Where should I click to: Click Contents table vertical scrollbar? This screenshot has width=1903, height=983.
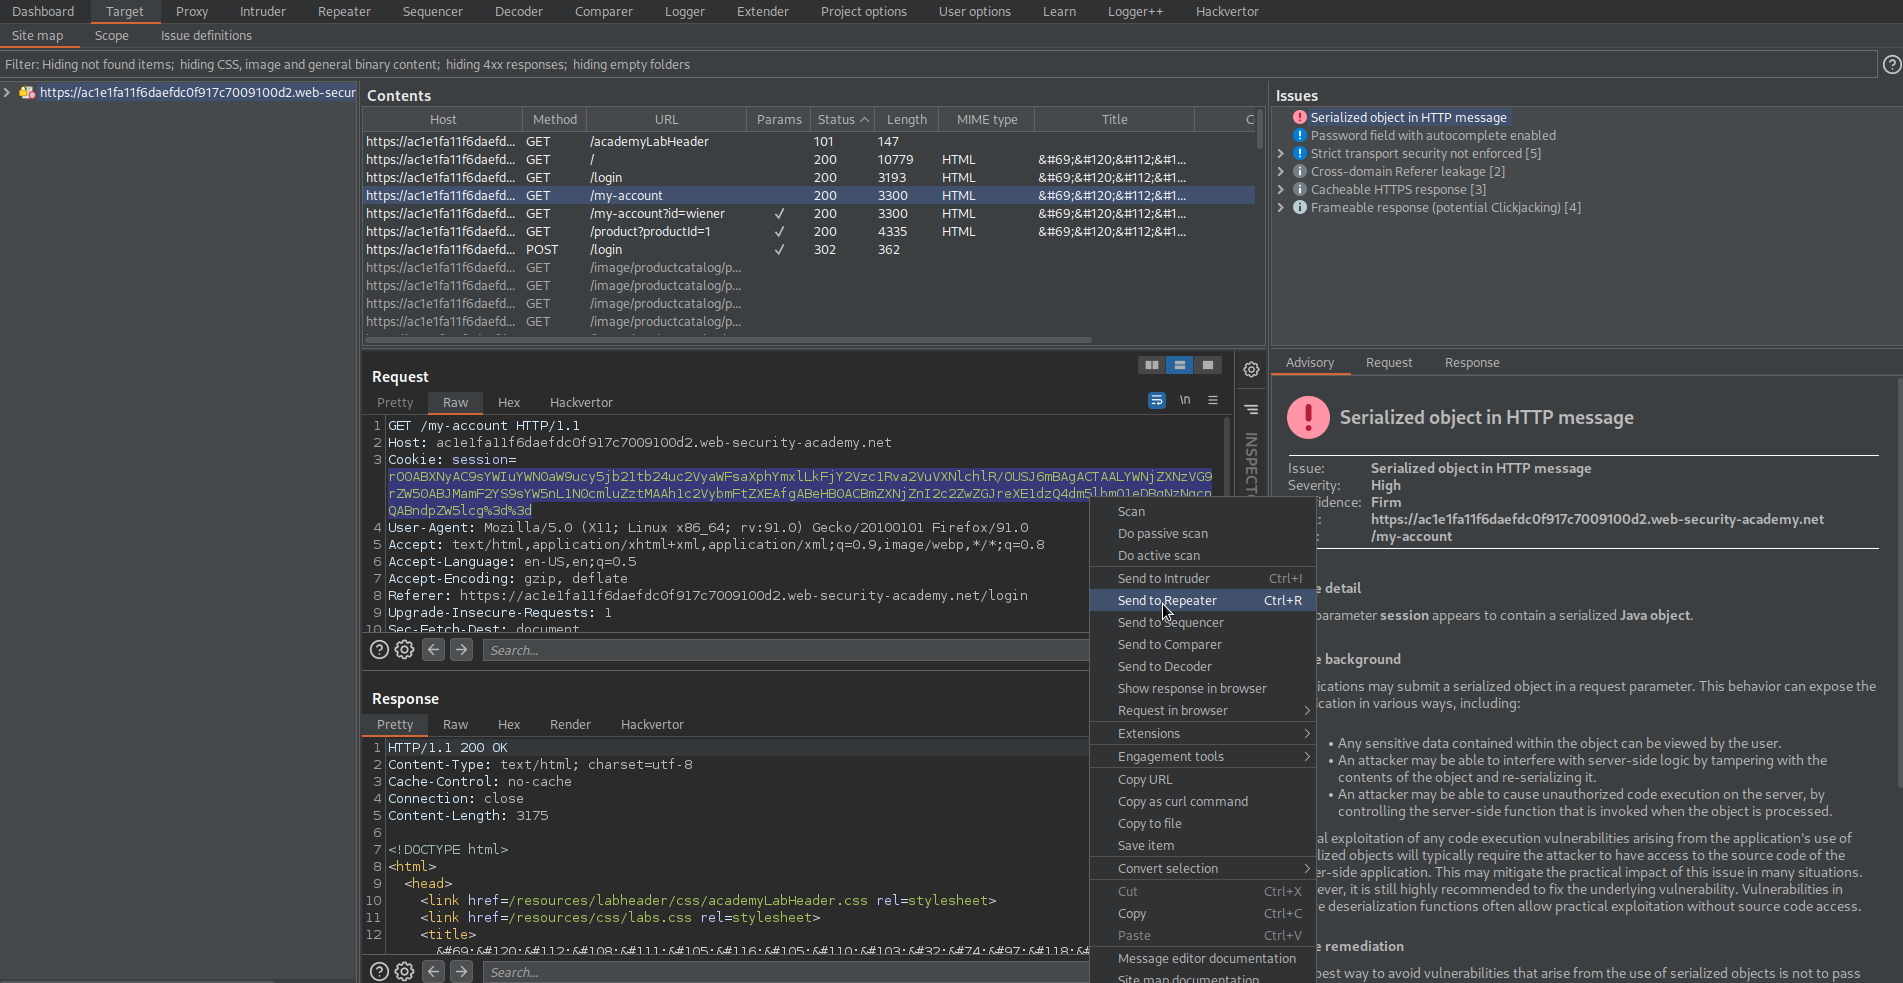click(x=1260, y=130)
